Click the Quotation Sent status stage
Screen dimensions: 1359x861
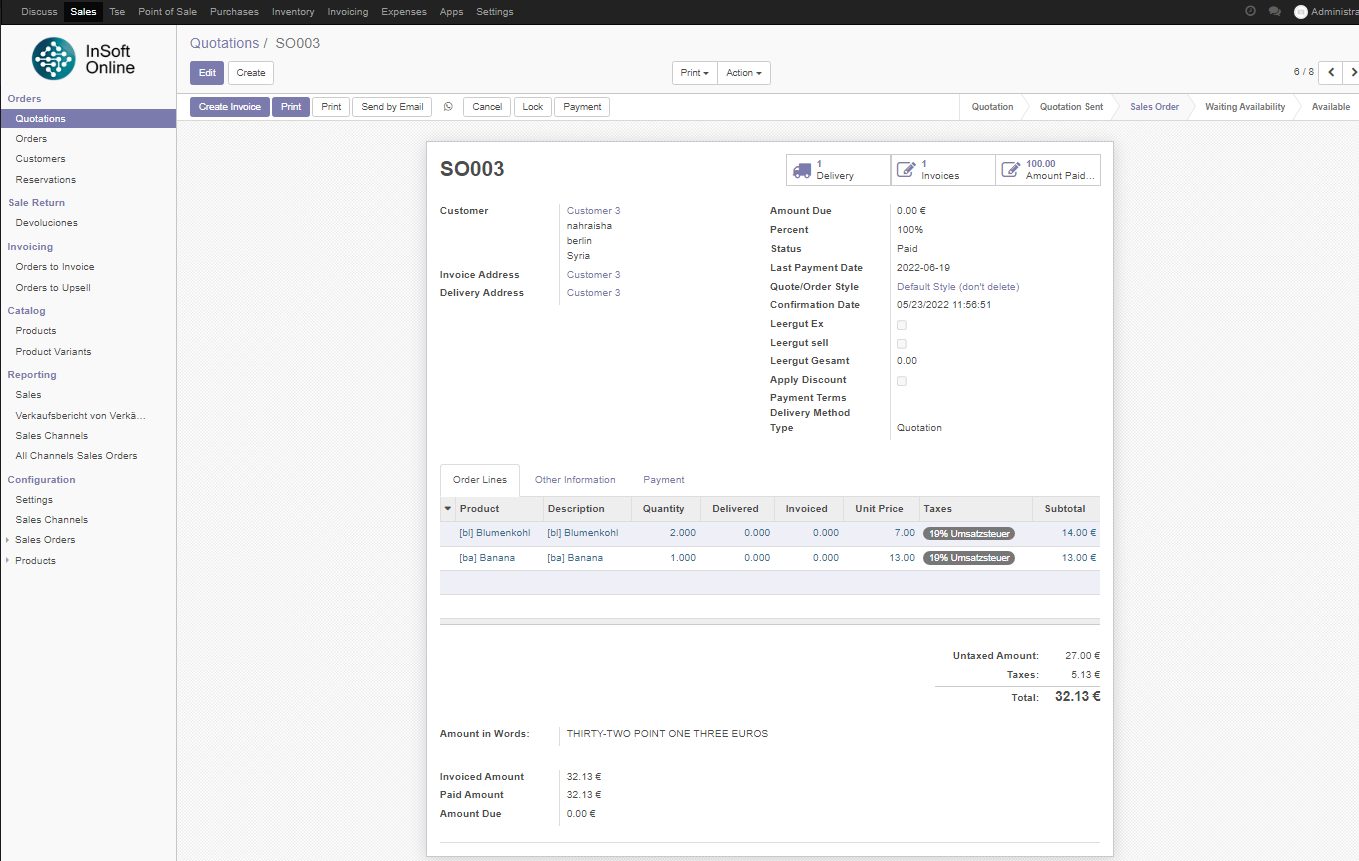coord(1071,107)
